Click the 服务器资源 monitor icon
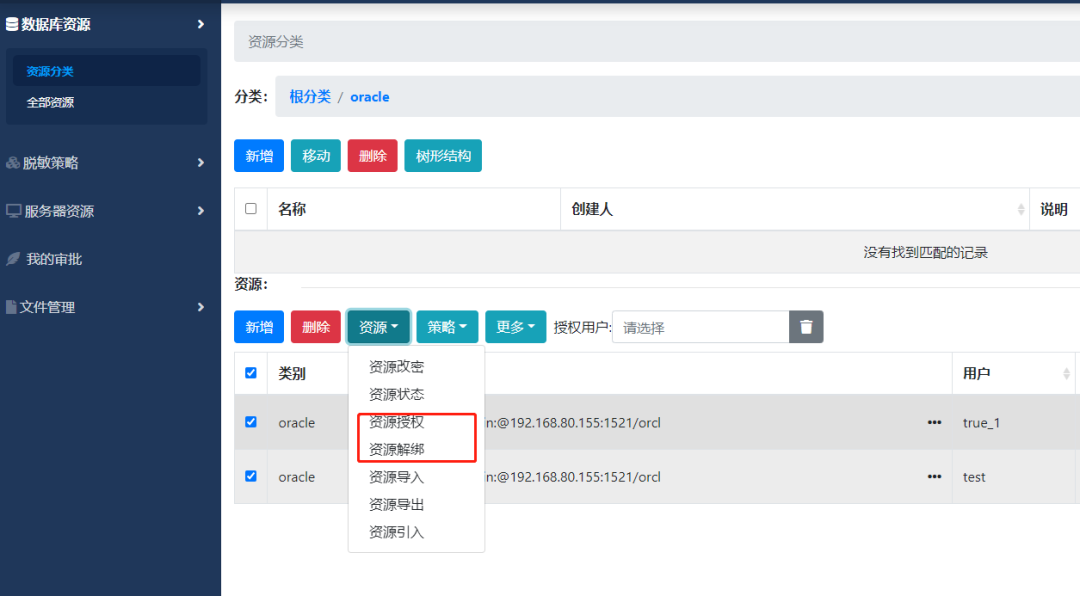The width and height of the screenshot is (1080, 596). 13,211
